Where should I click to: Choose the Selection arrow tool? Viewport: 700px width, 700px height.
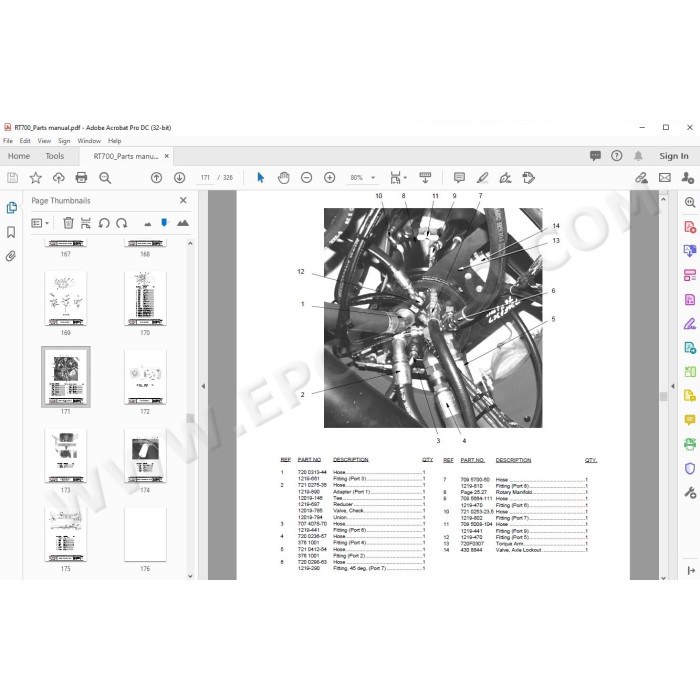pyautogui.click(x=261, y=178)
